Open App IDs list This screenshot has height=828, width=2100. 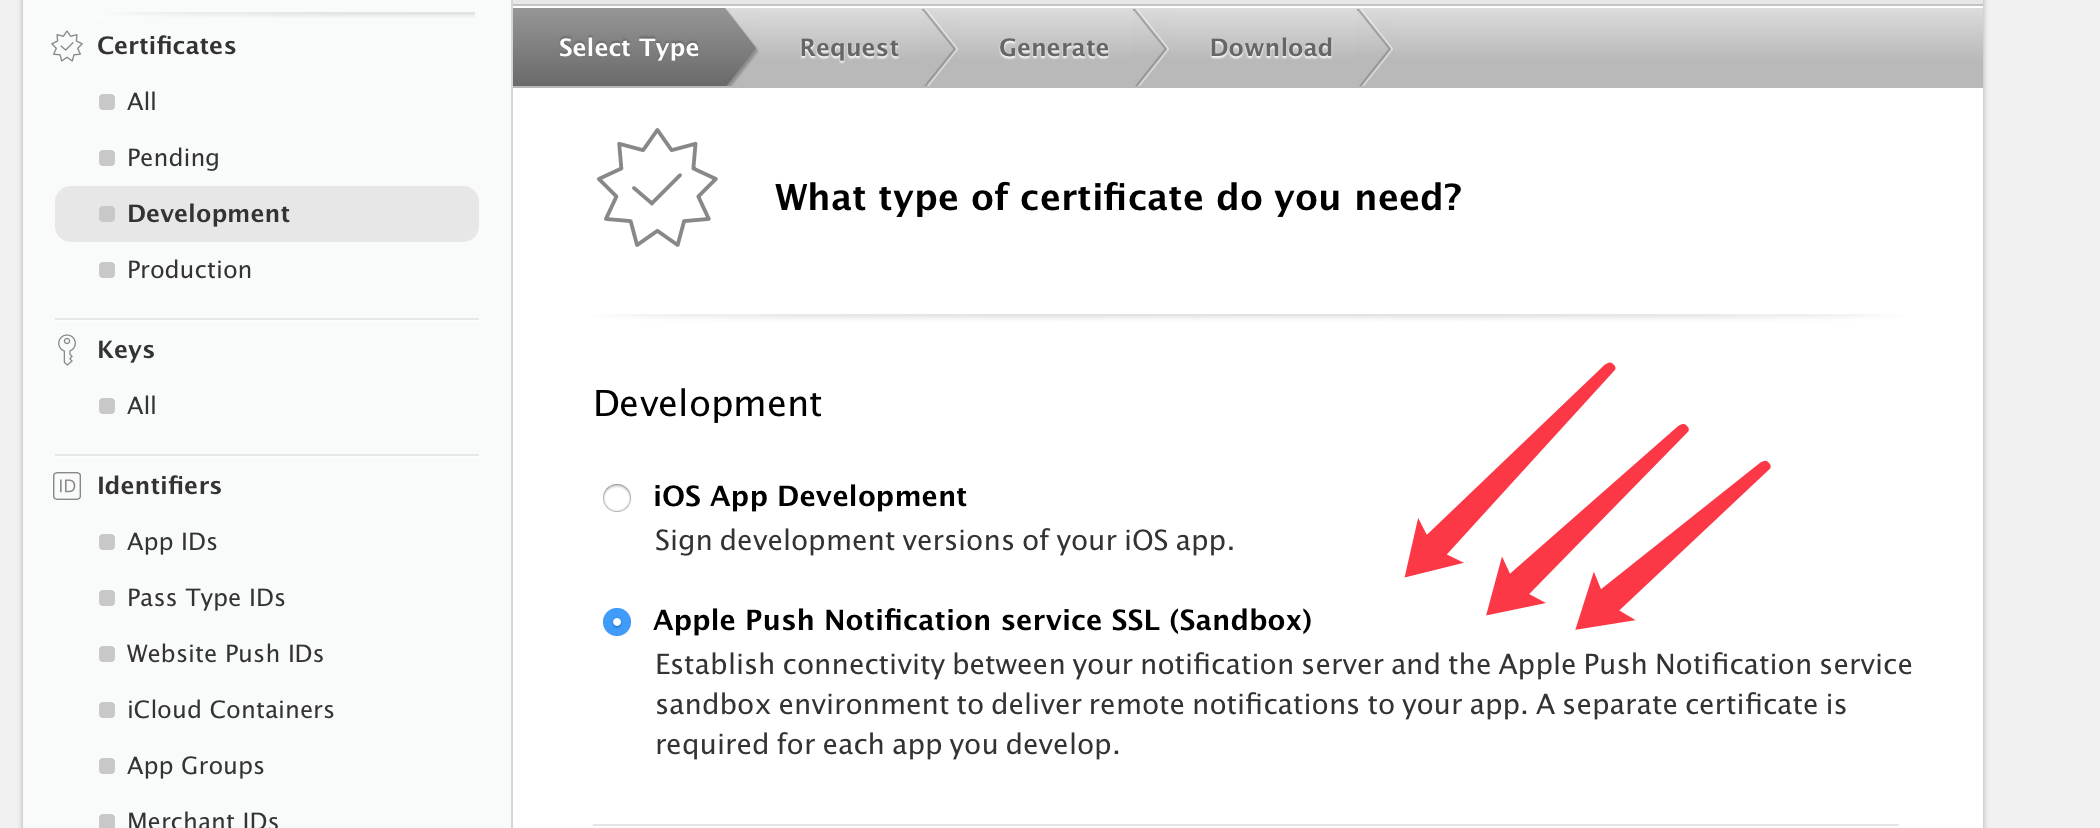172,542
